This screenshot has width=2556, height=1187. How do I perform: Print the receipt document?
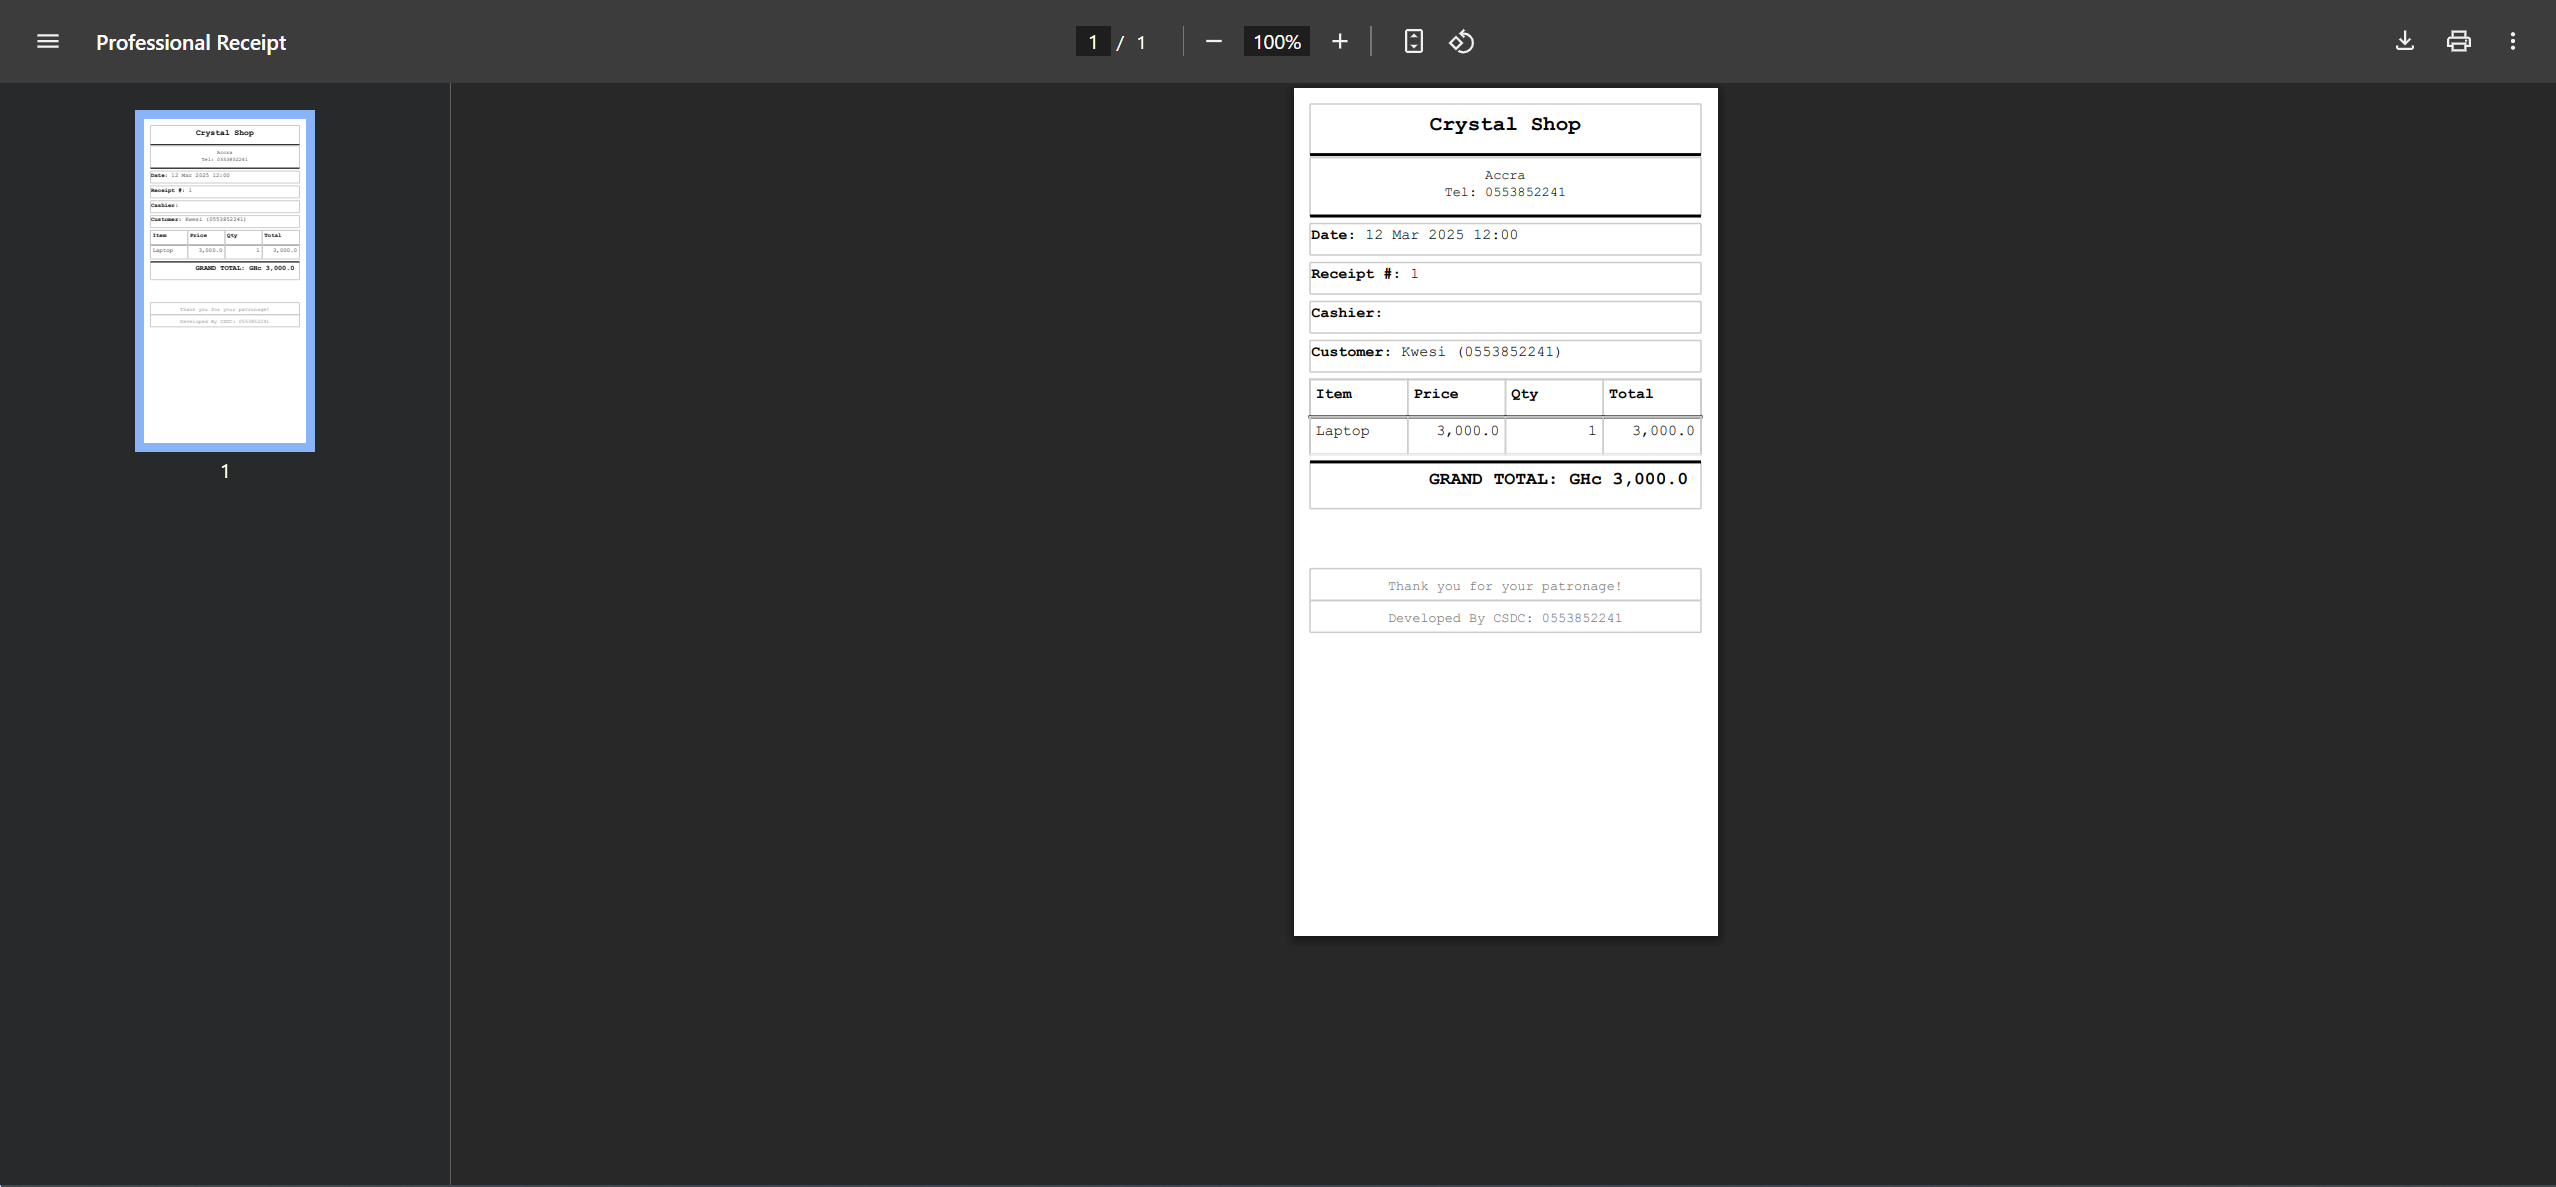(2458, 41)
